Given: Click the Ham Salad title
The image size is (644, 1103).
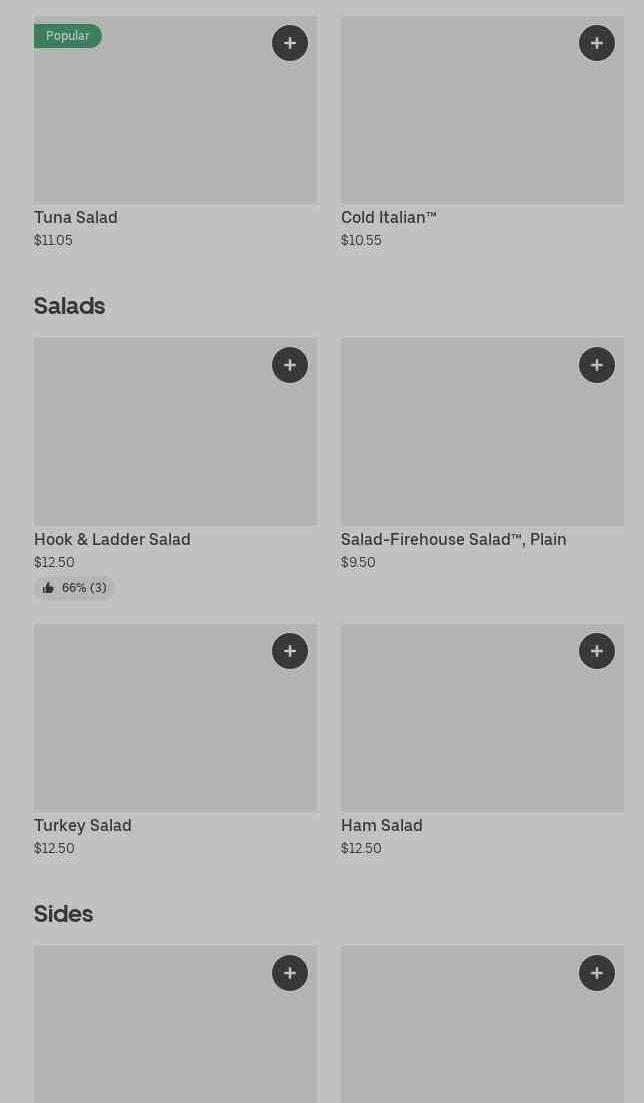Looking at the screenshot, I should pyautogui.click(x=381, y=826).
